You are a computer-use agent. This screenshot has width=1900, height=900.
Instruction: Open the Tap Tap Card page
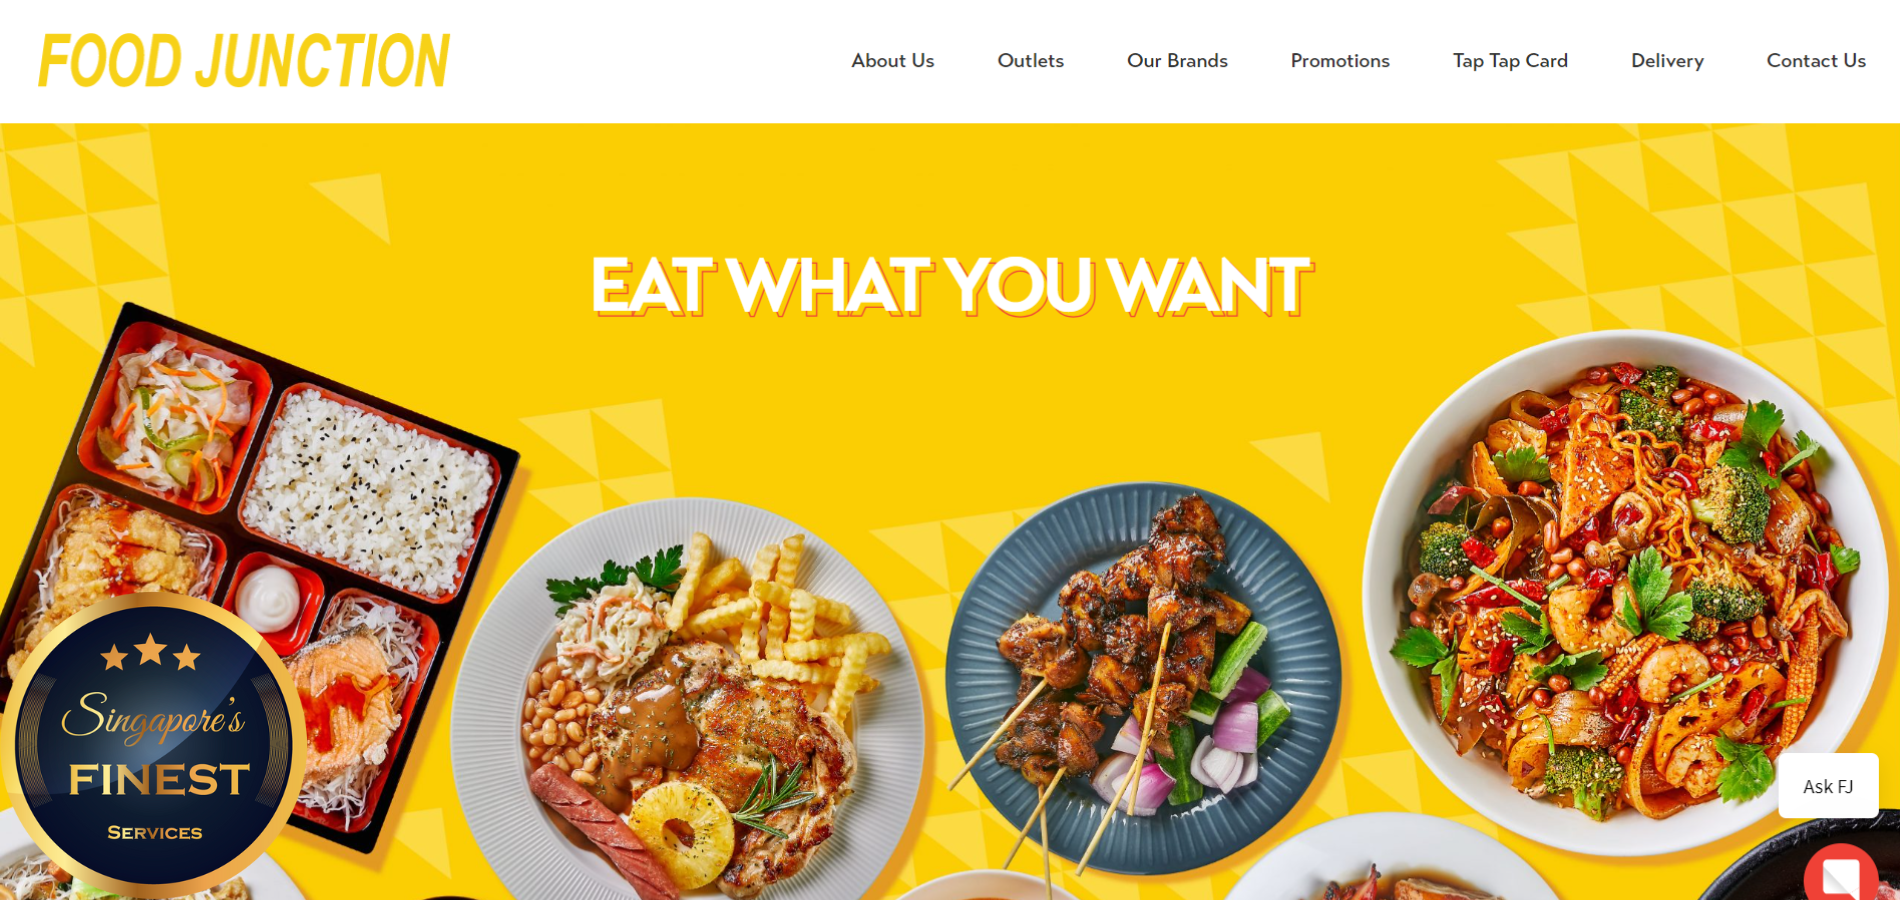1510,60
